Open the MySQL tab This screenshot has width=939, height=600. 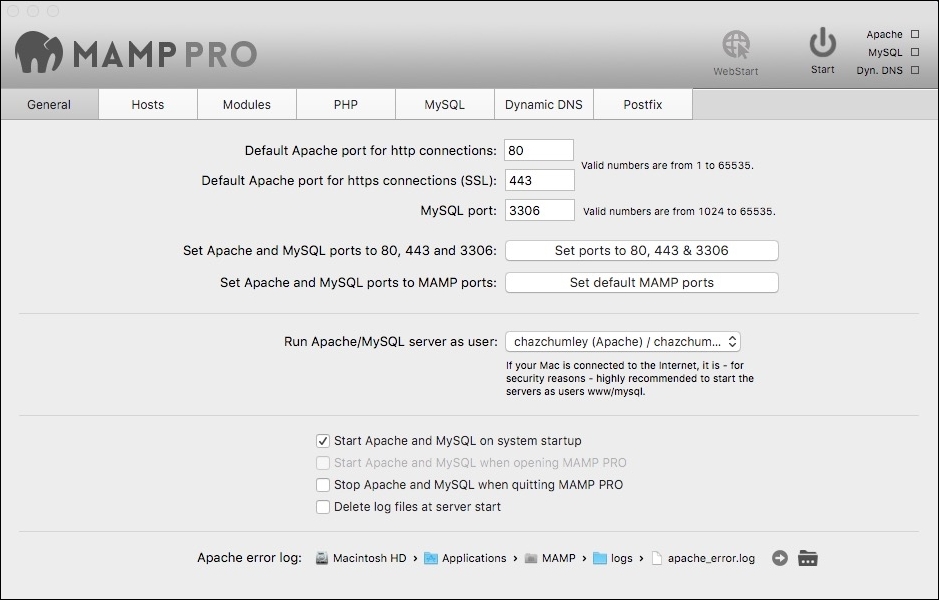(444, 105)
